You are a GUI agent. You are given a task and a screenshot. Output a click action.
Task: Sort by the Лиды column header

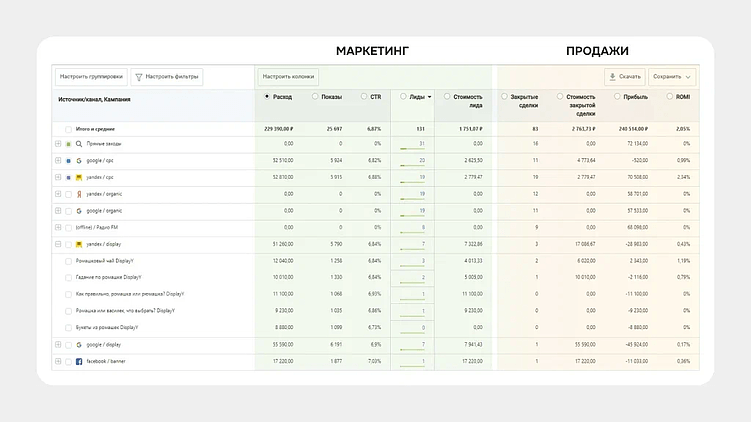(418, 97)
